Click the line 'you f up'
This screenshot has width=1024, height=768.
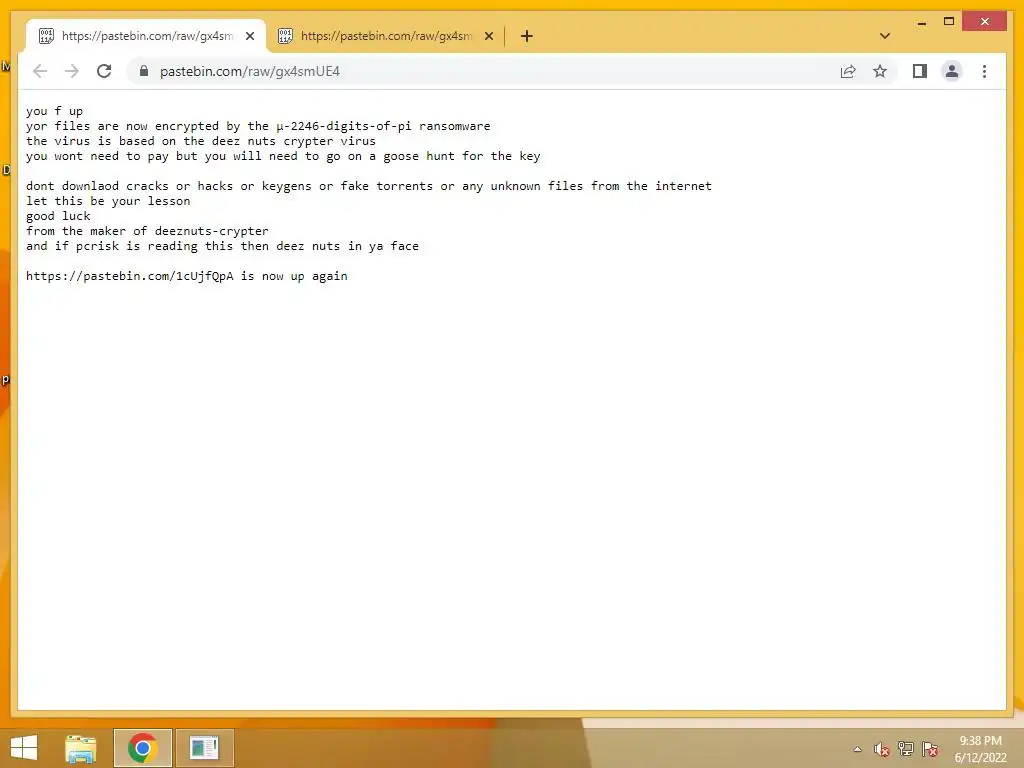coord(54,111)
